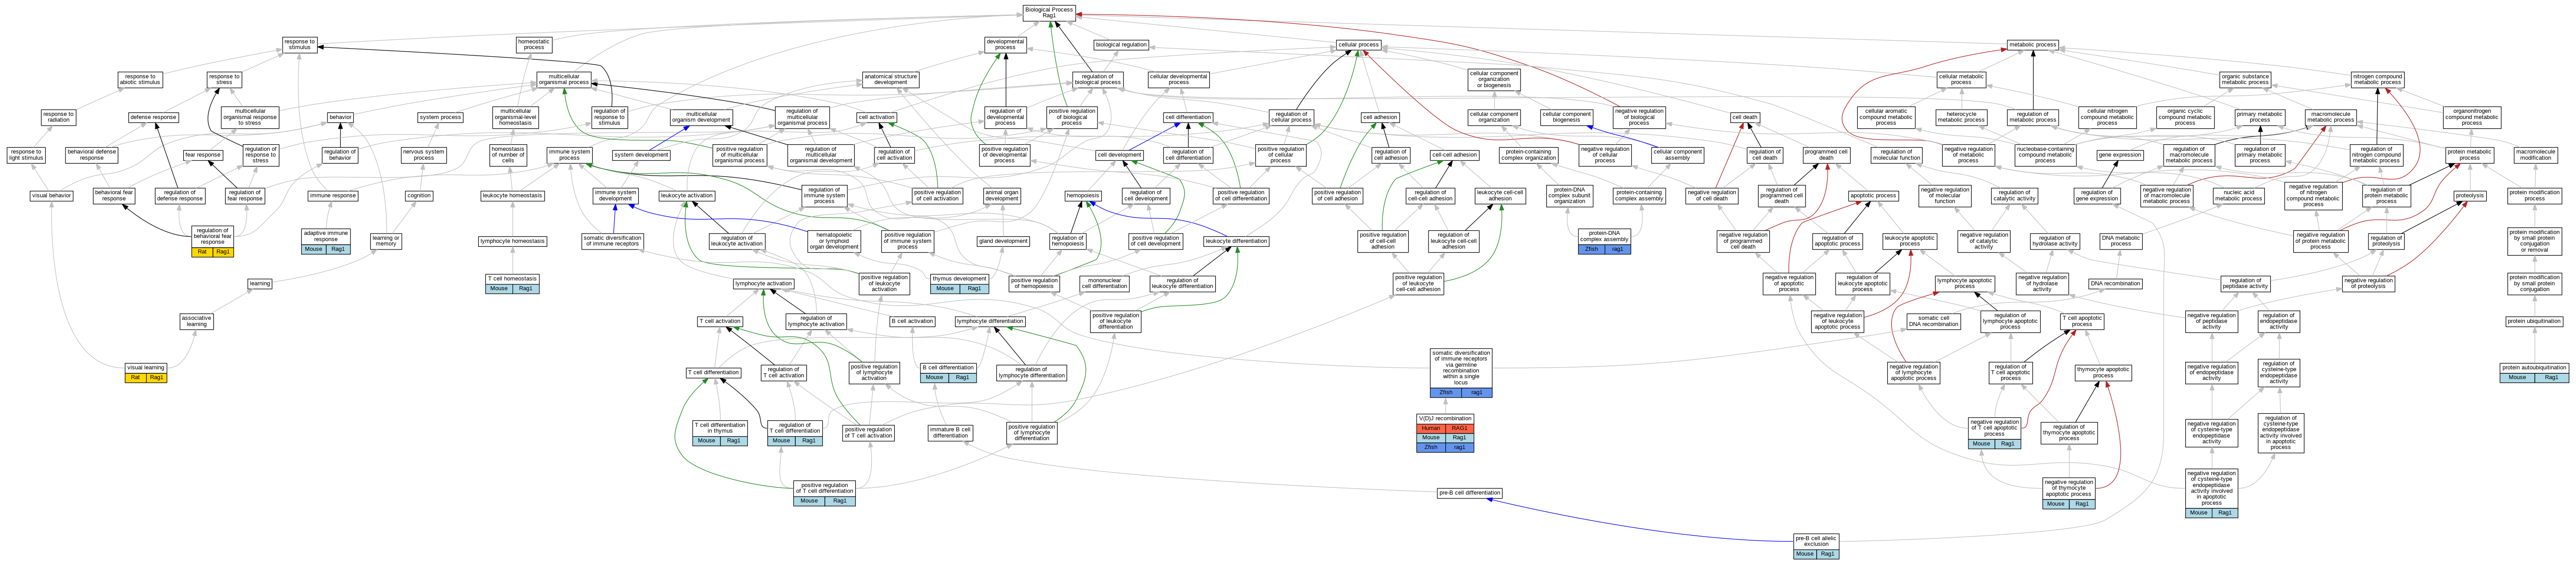The image size is (2576, 564).
Task: Click the 'learning or memory' node
Action: coord(386,241)
